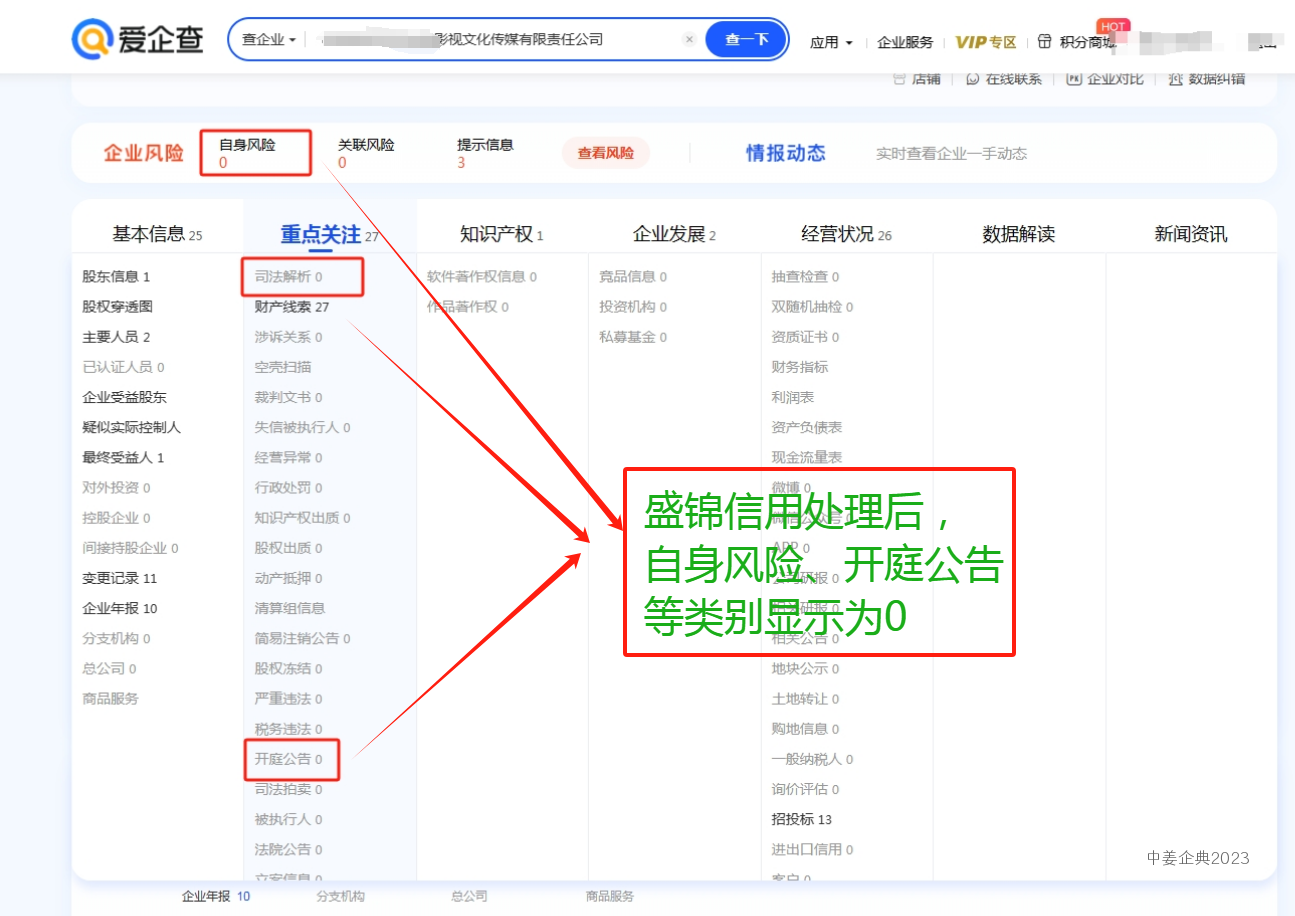Open 司法解析 0 item
Screen dimensions: 1295x916
coord(288,277)
